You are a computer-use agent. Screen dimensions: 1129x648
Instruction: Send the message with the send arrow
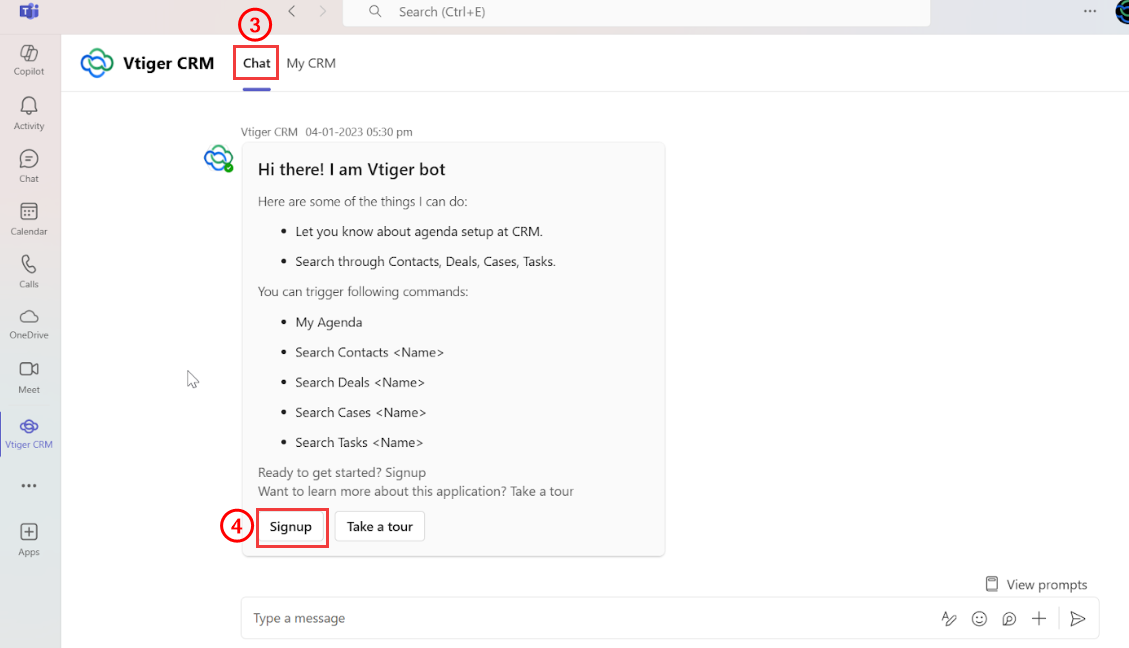(x=1078, y=618)
